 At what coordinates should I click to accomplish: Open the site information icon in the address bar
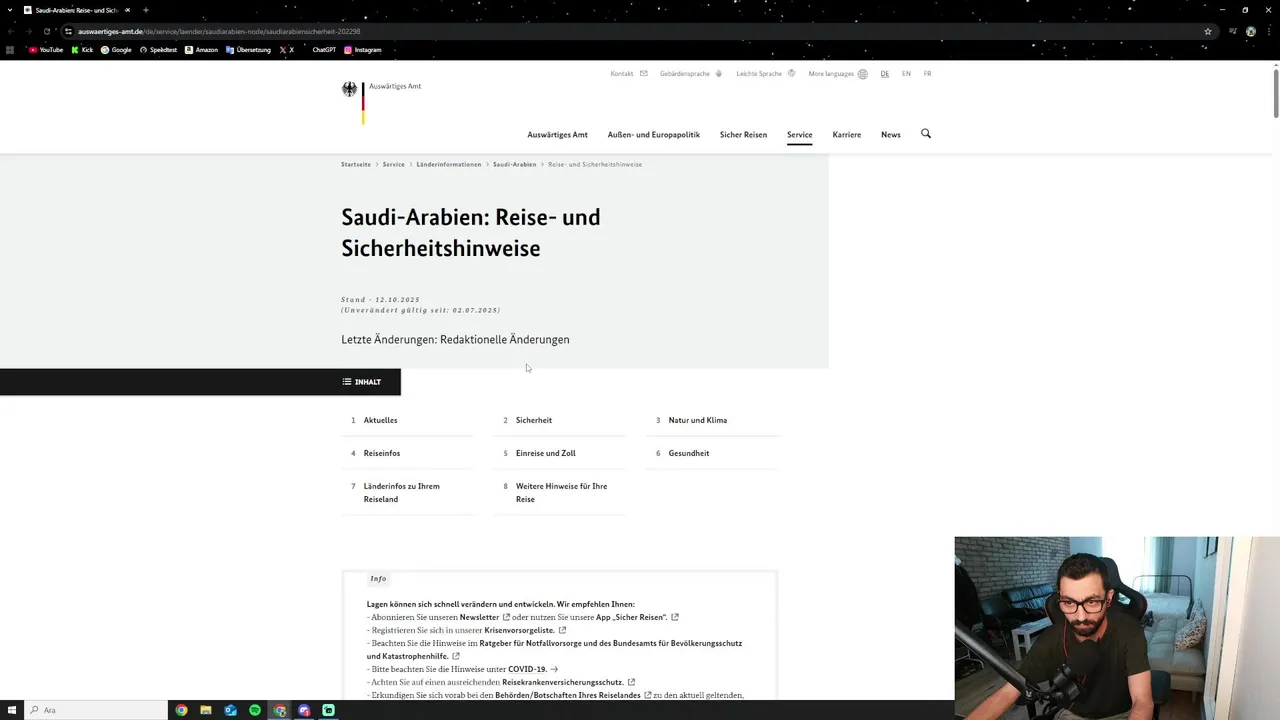pyautogui.click(x=68, y=31)
